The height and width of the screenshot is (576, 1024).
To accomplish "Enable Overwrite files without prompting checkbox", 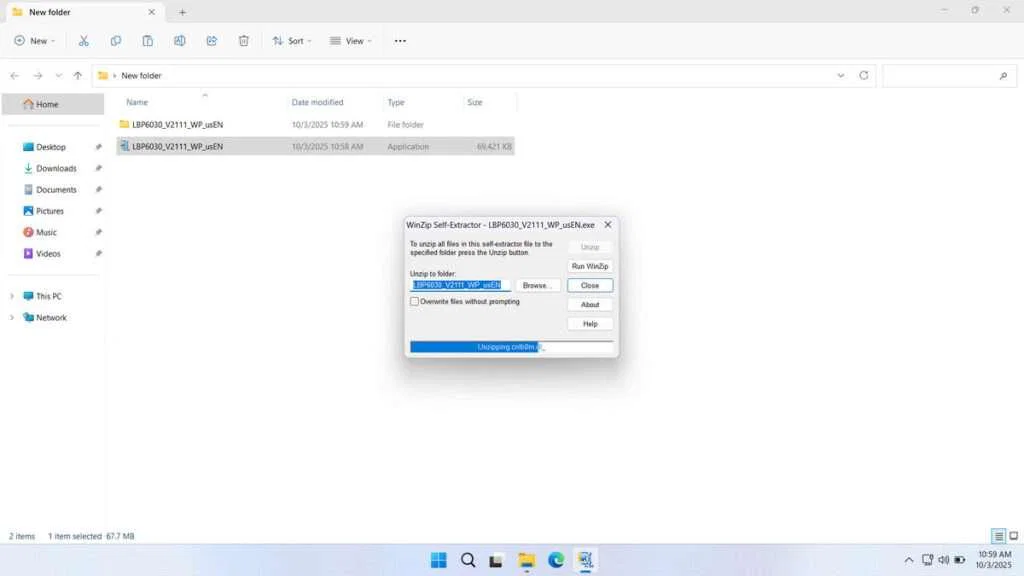I will tap(415, 301).
